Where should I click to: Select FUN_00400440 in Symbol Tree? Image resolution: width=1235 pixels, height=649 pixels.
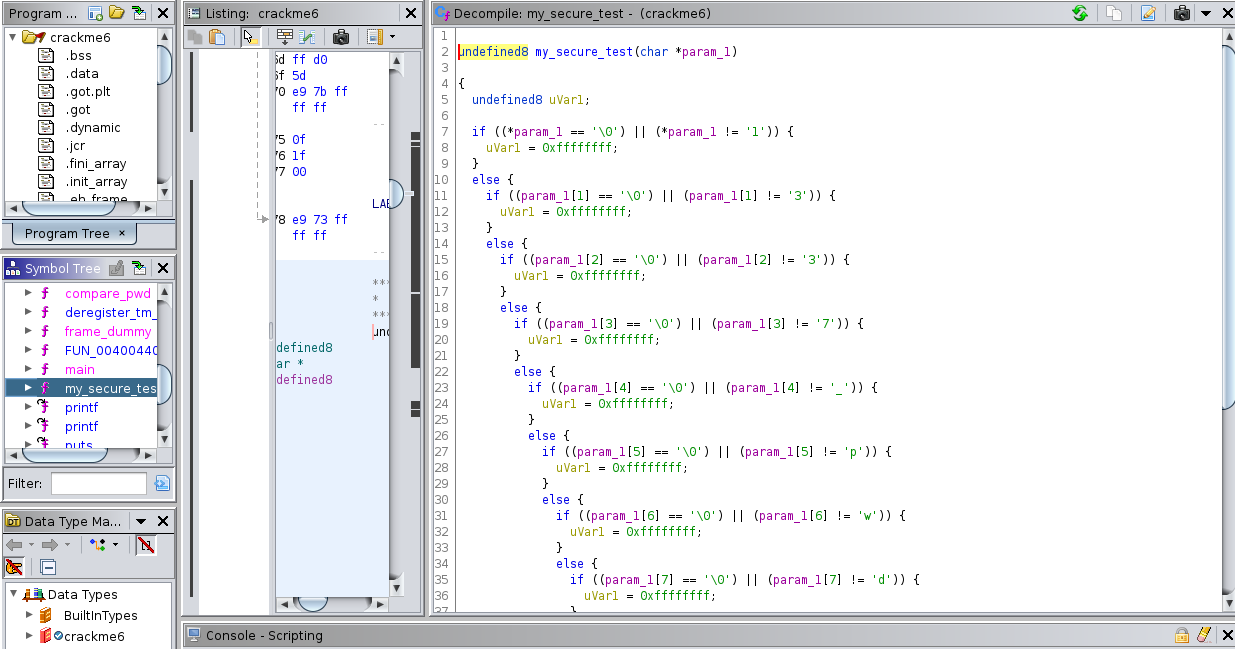(110, 350)
